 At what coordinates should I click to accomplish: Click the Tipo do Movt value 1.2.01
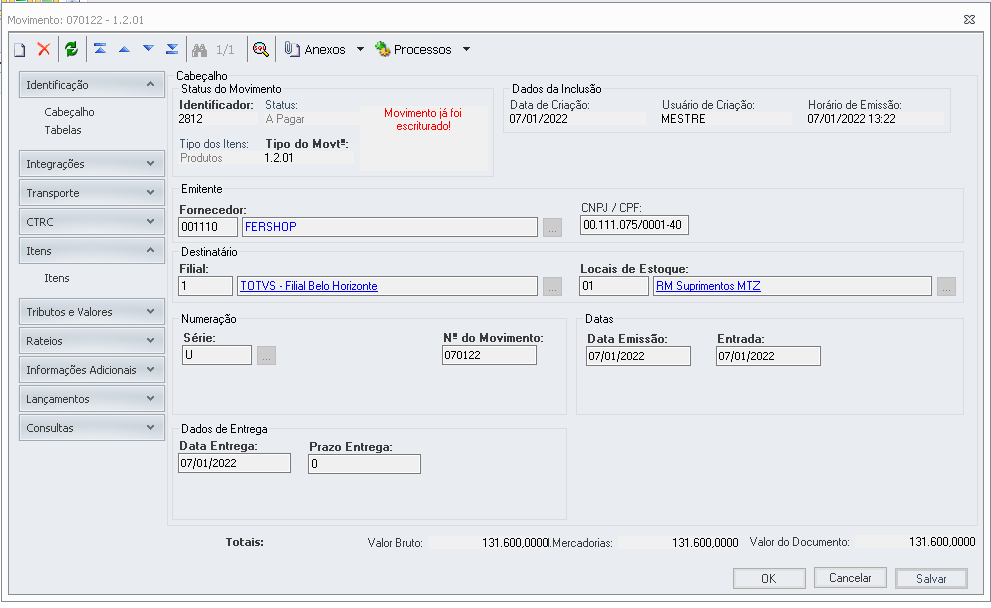pyautogui.click(x=279, y=158)
